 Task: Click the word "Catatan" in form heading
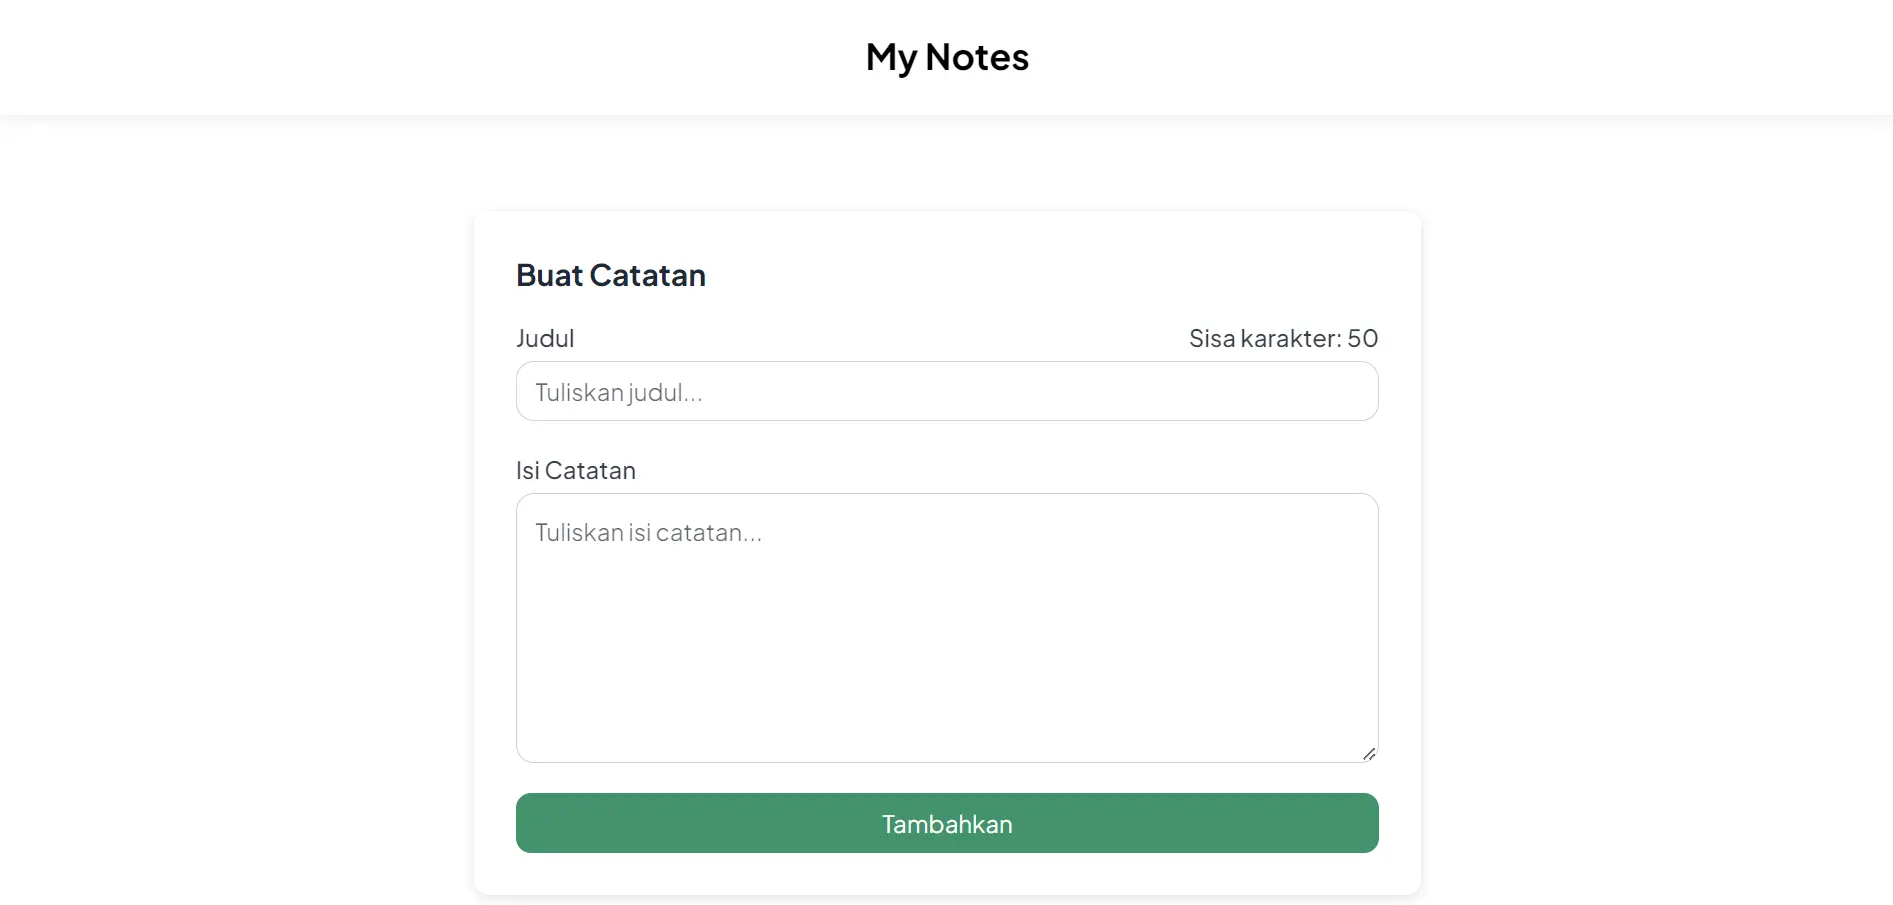tap(647, 275)
